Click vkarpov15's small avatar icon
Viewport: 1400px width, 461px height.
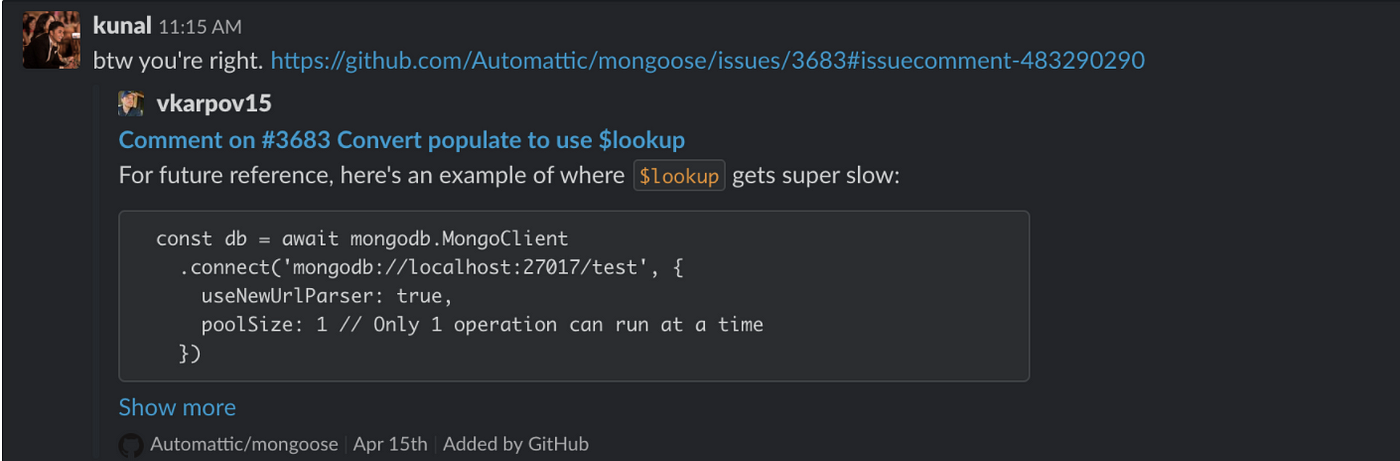tap(131, 103)
